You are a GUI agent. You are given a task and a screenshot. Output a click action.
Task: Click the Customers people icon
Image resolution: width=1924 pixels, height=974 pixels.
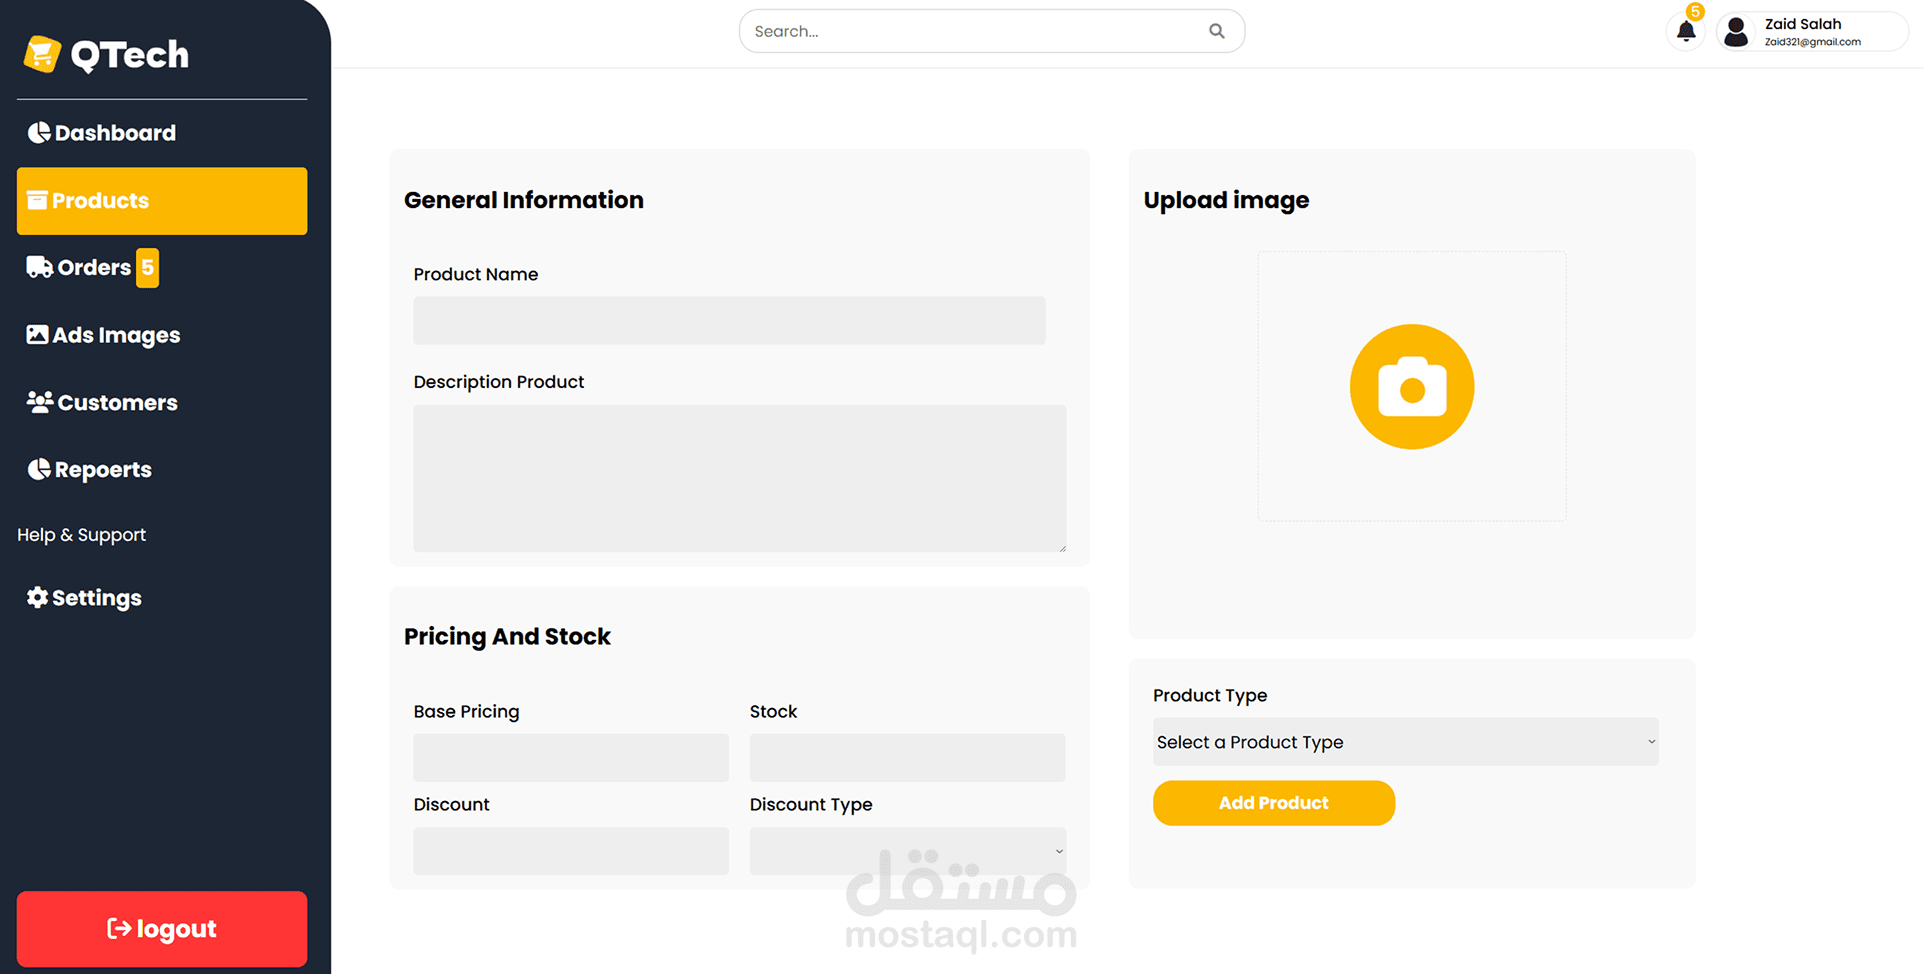[x=40, y=402]
